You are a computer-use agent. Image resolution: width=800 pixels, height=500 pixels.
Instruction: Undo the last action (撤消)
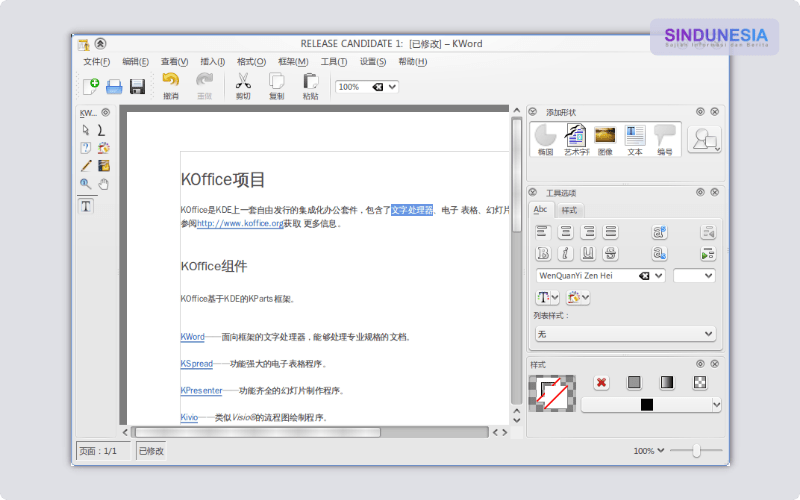tap(171, 85)
